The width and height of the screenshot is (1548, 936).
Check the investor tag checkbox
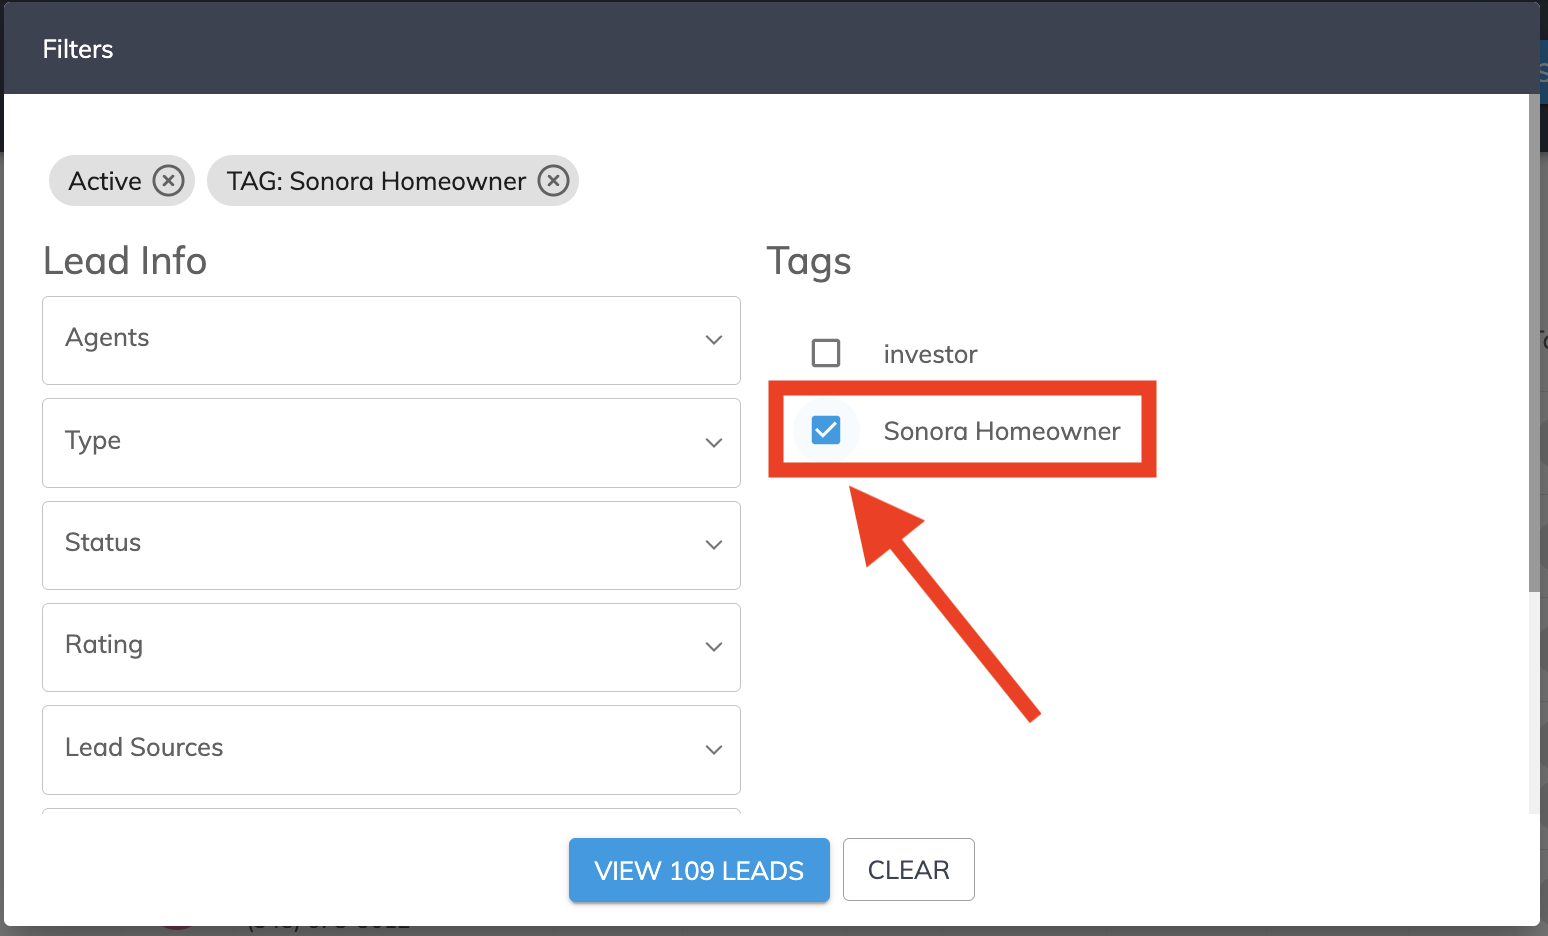826,353
